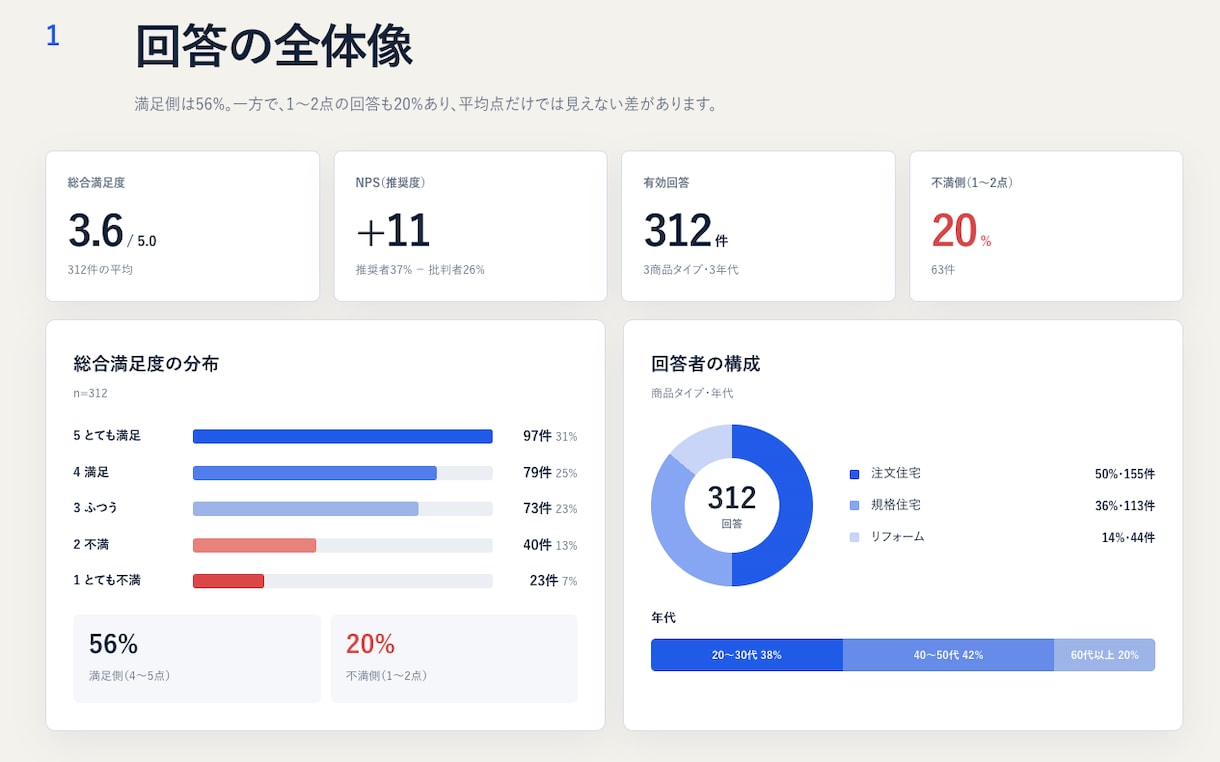This screenshot has width=1220, height=762.
Task: Click the 312件の平均 caption
Action: tap(100, 270)
